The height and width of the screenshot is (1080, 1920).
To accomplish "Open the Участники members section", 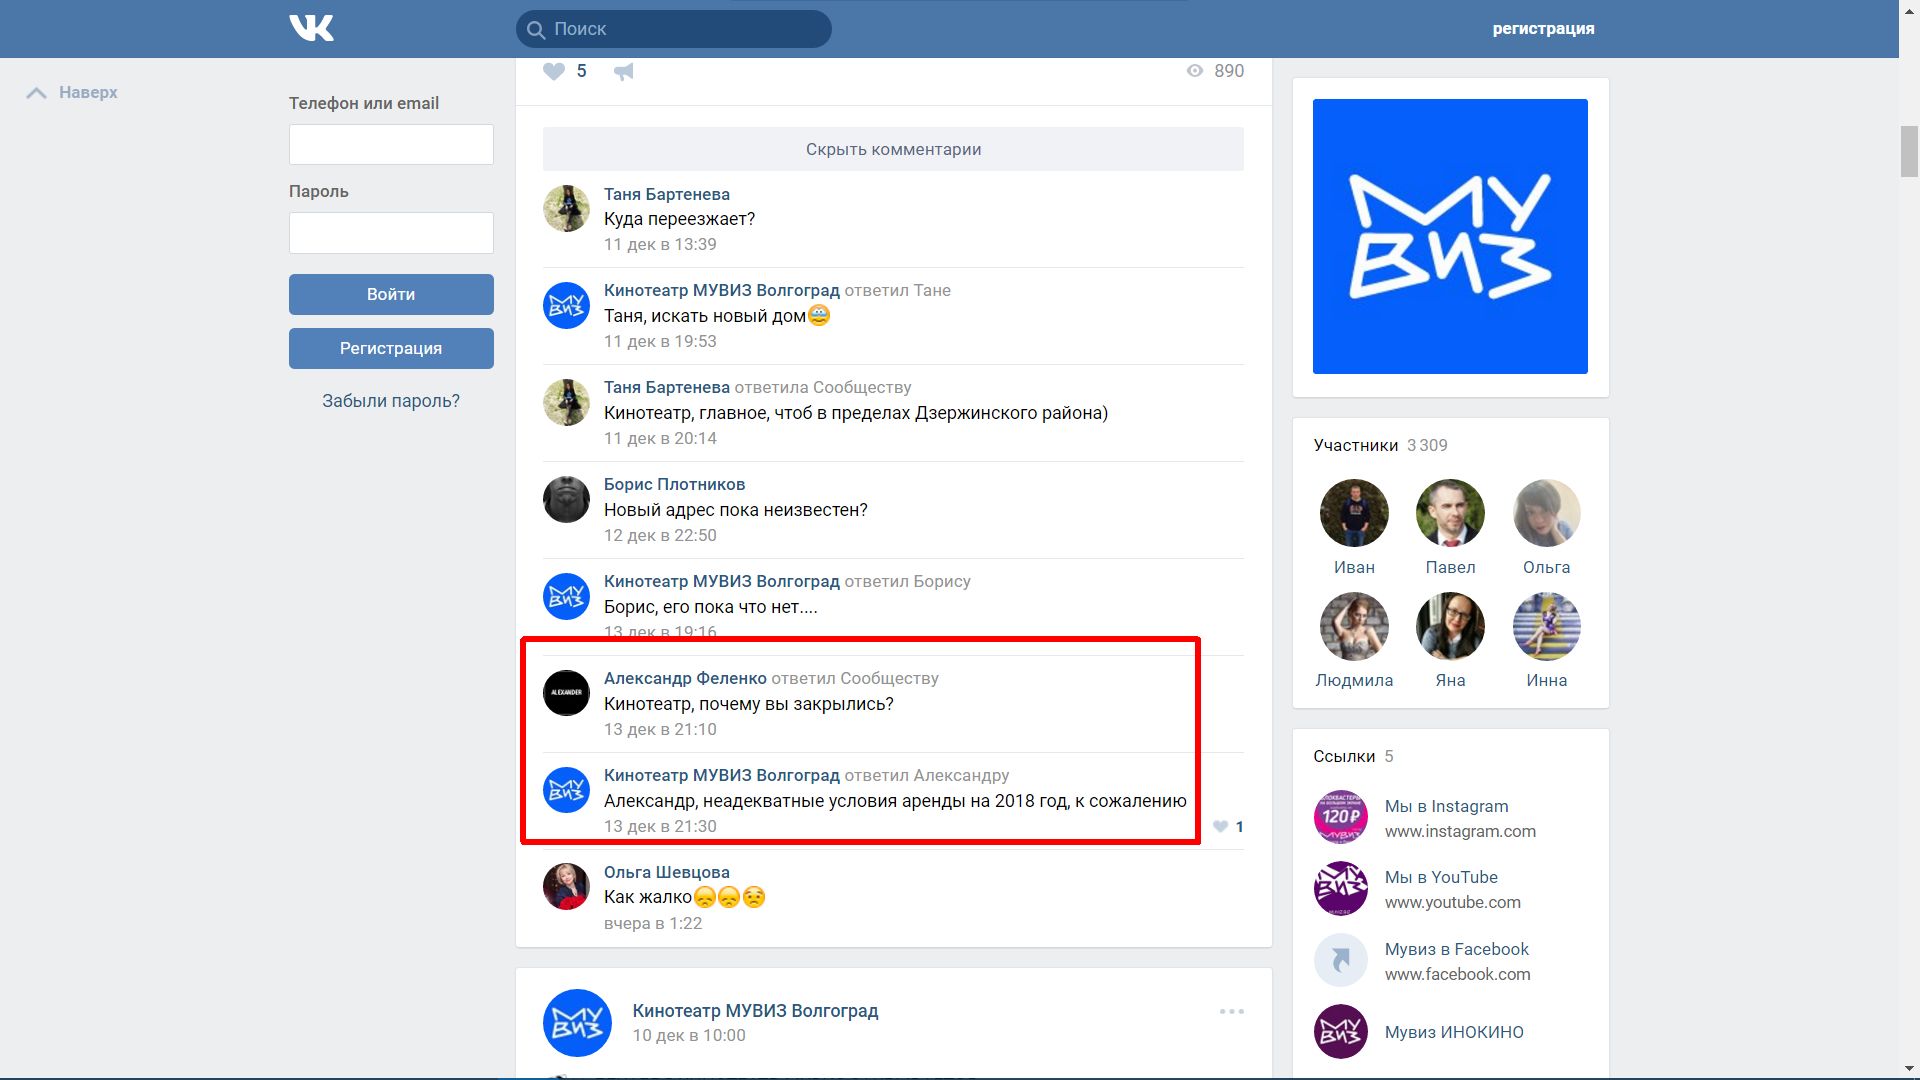I will pyautogui.click(x=1355, y=445).
